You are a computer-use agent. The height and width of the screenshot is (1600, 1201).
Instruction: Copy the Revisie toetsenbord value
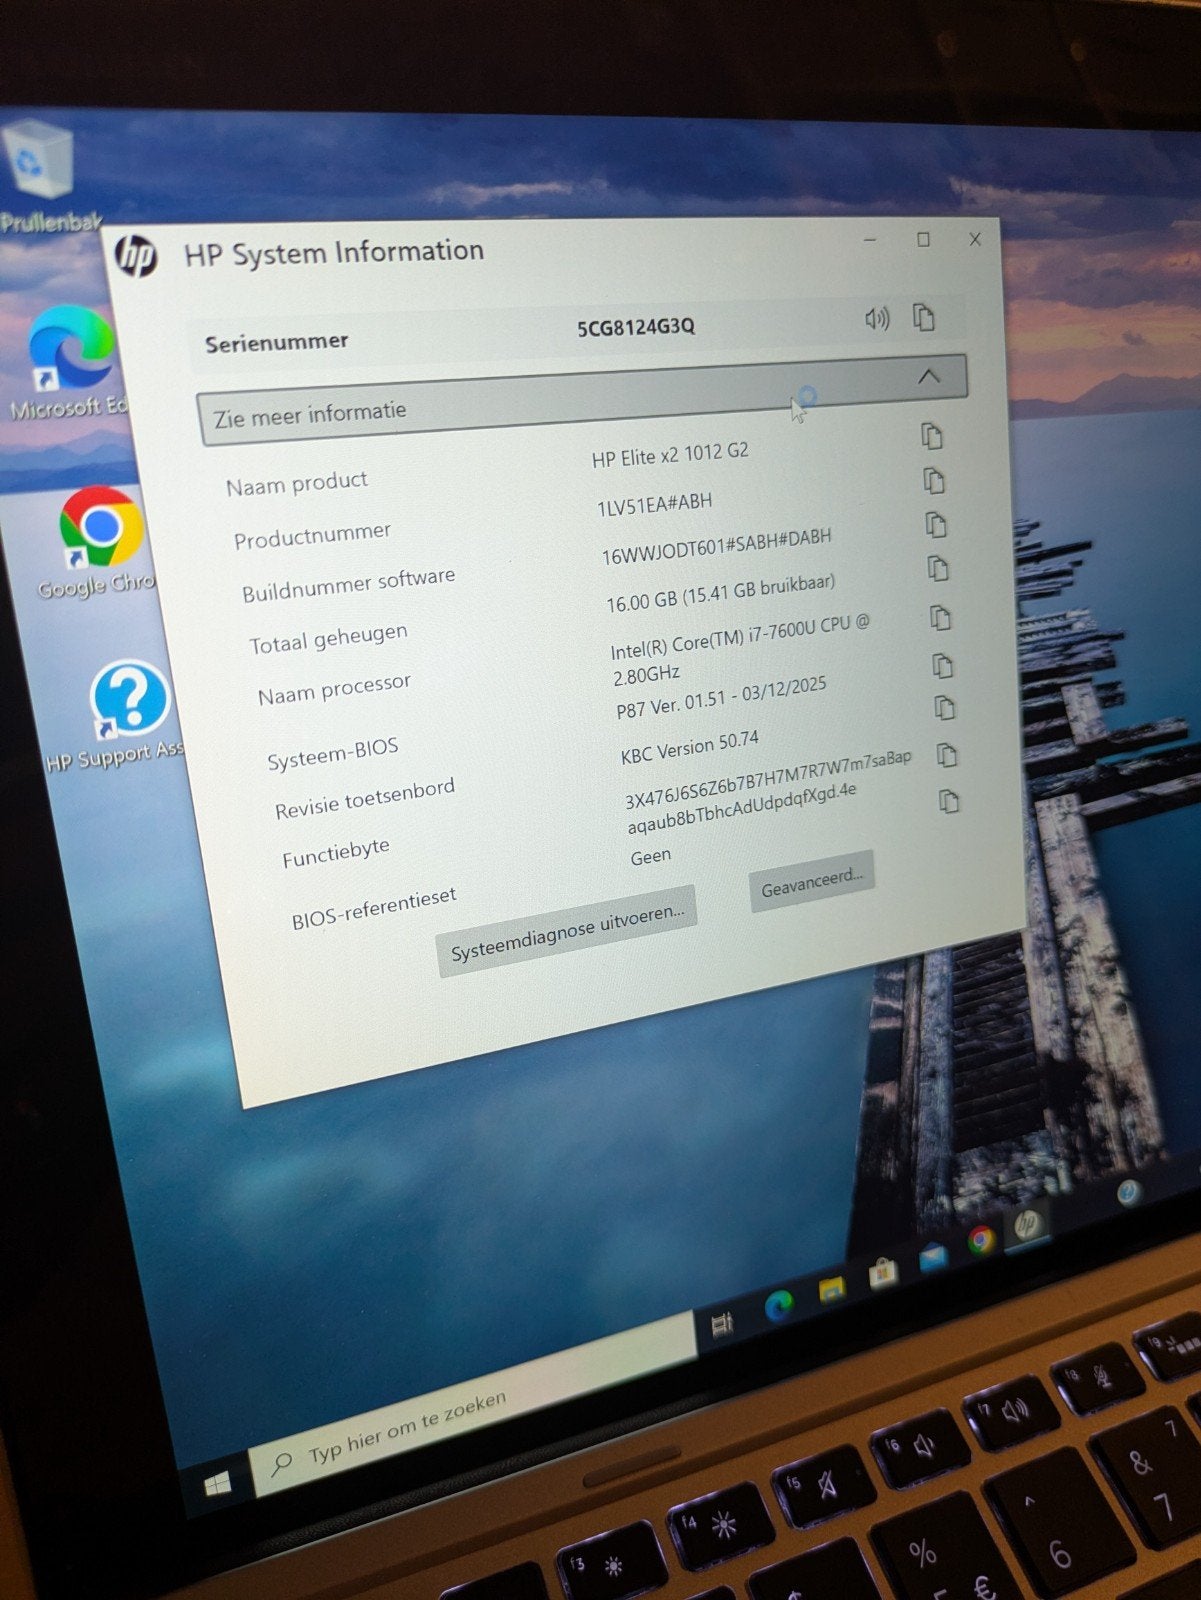(x=945, y=708)
